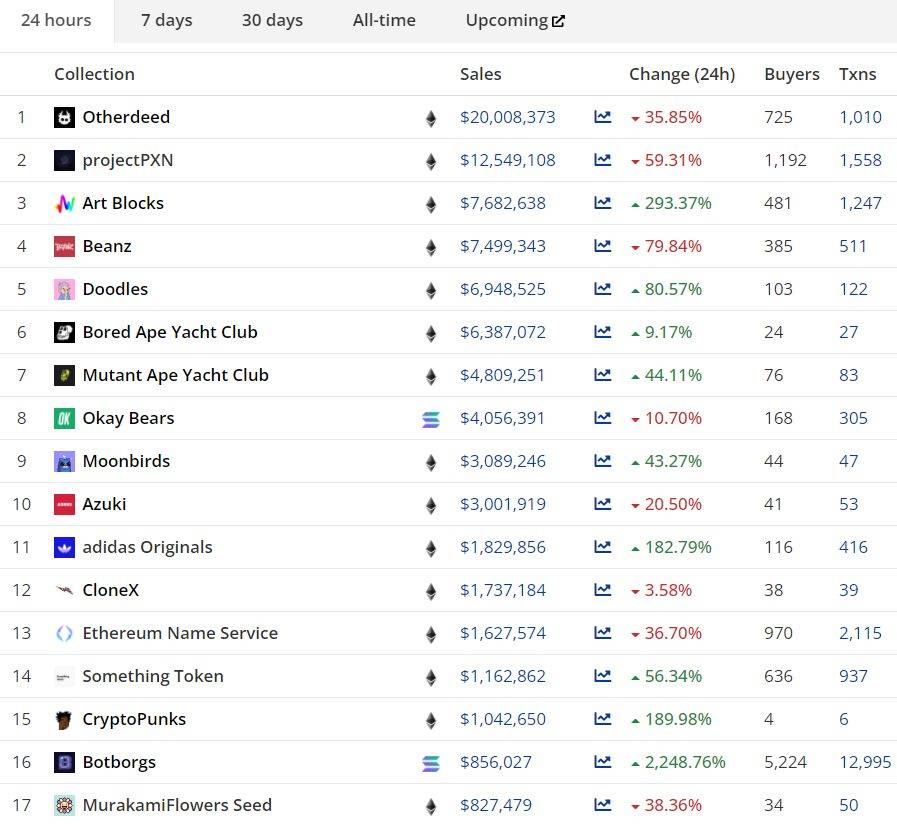Image resolution: width=897 pixels, height=826 pixels.
Task: Open the sales chart icon for Beanz
Action: (x=602, y=246)
